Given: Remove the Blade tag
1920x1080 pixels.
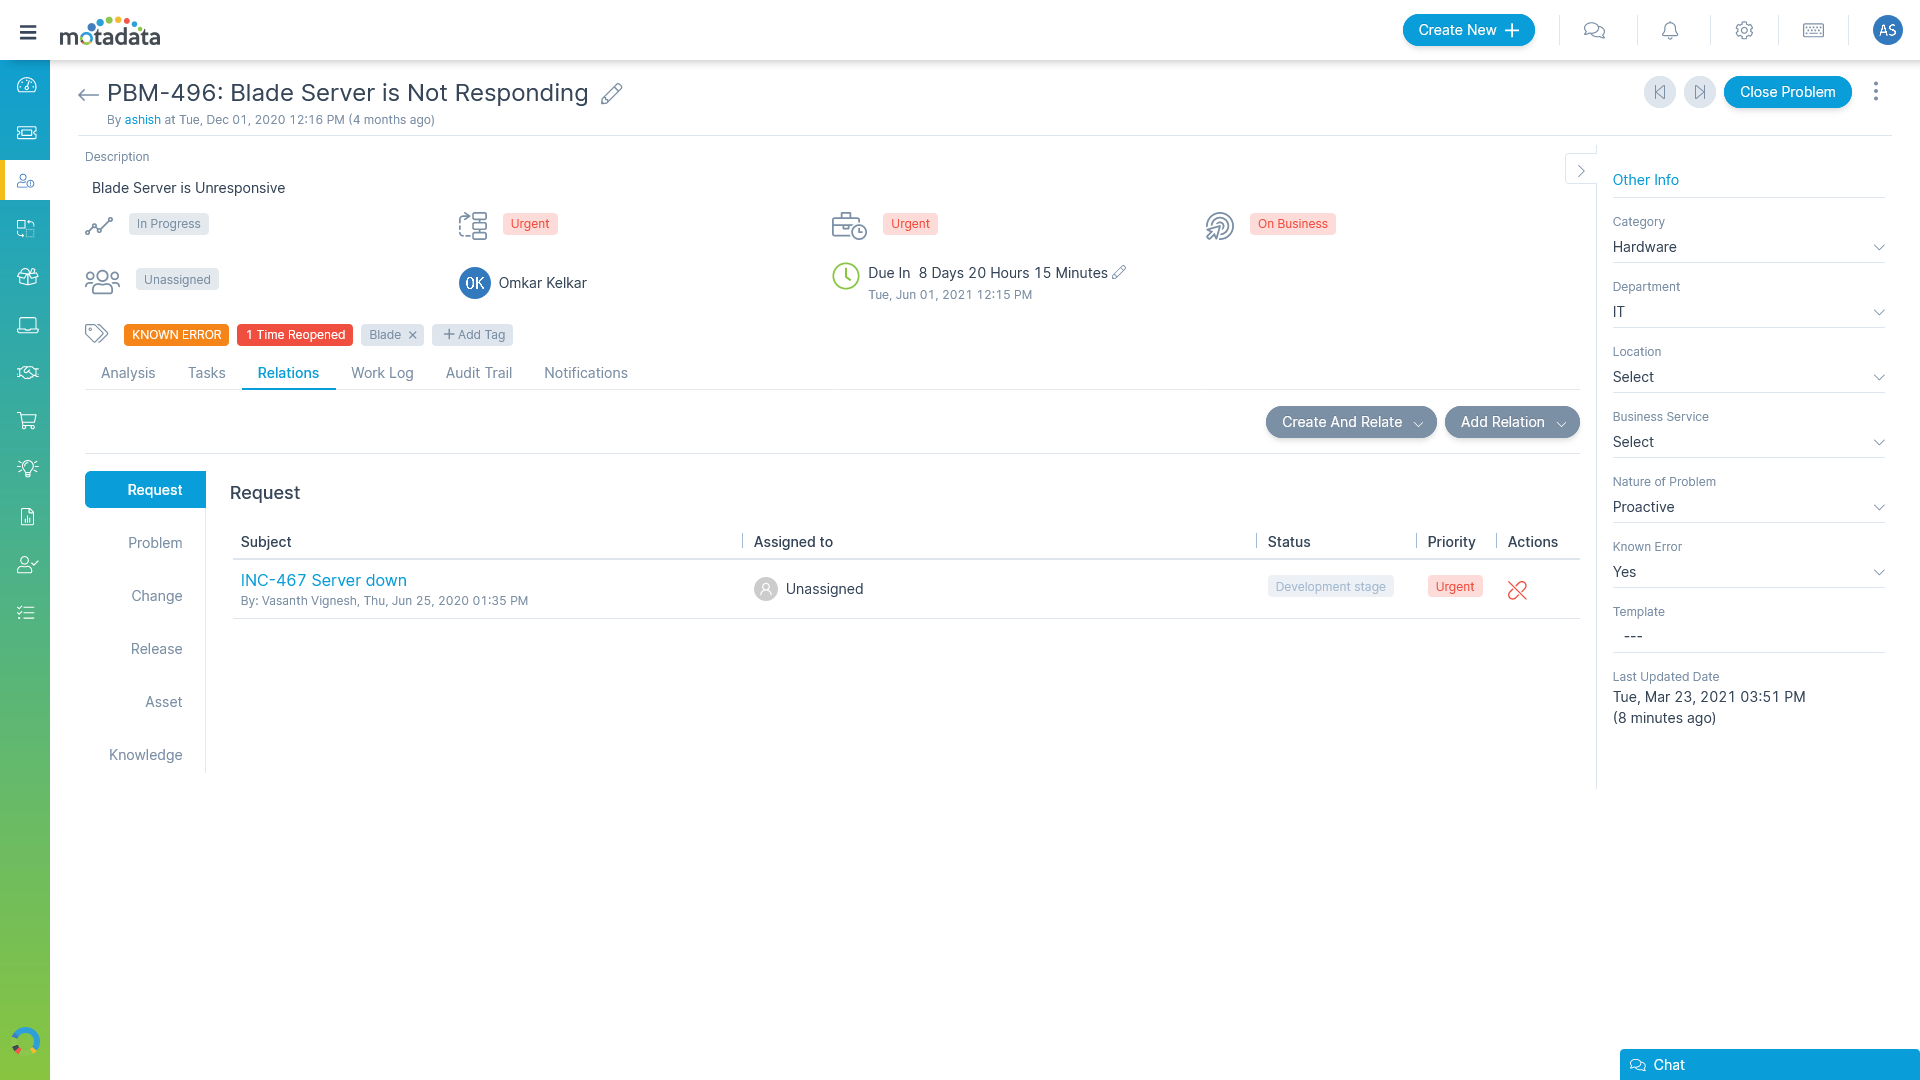Looking at the screenshot, I should (411, 335).
